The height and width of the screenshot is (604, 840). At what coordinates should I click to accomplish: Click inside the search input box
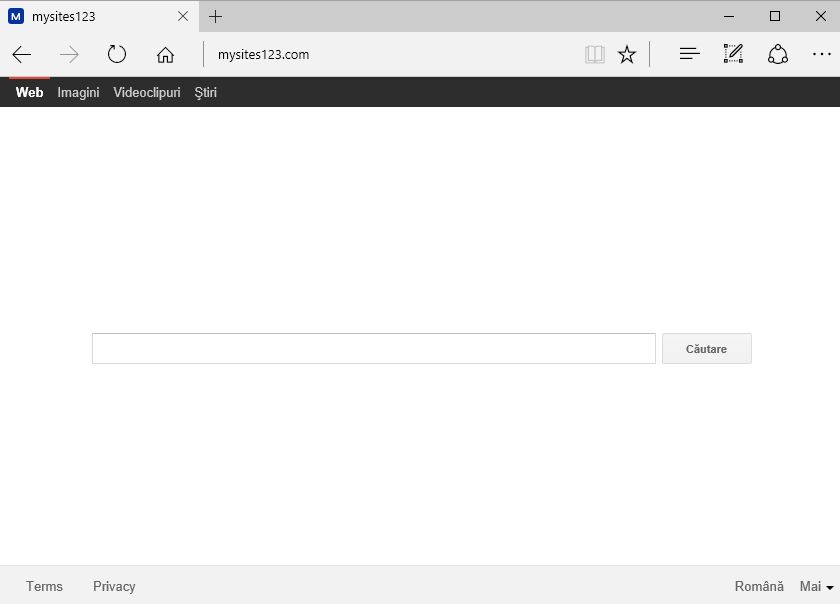[373, 348]
